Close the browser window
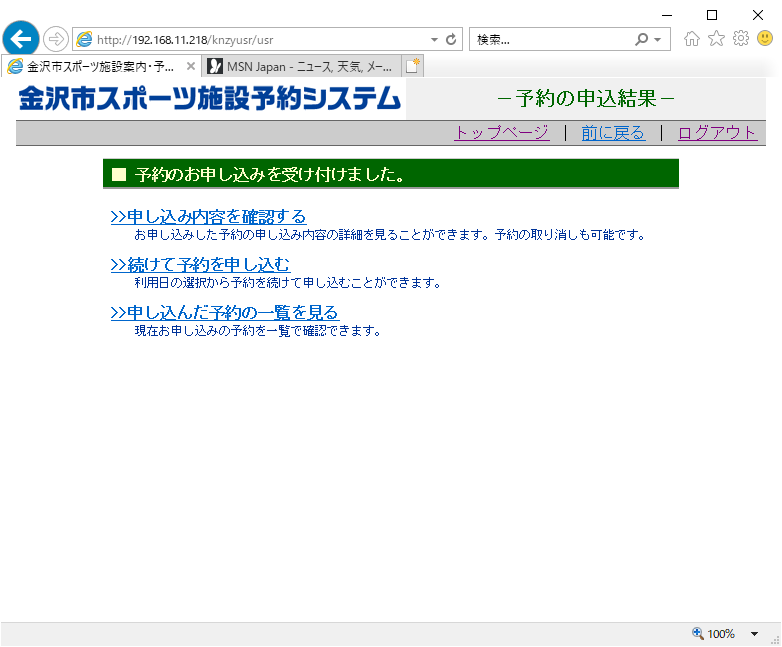782x647 pixels. pyautogui.click(x=758, y=15)
